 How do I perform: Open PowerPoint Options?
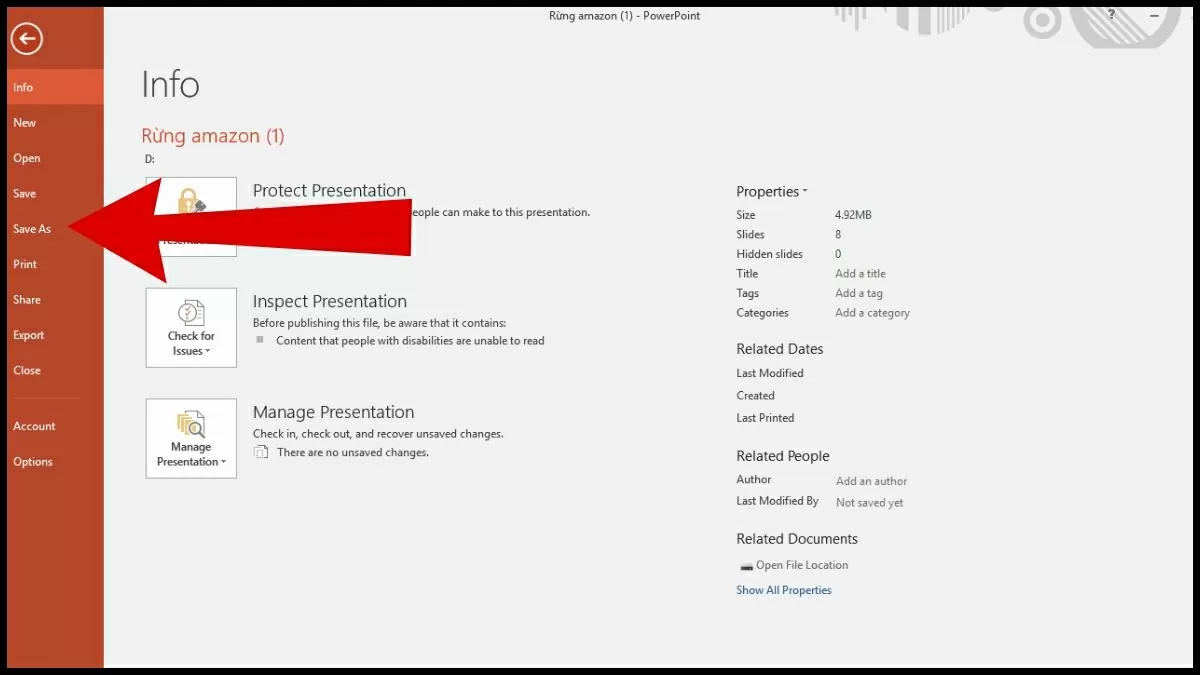click(x=33, y=462)
